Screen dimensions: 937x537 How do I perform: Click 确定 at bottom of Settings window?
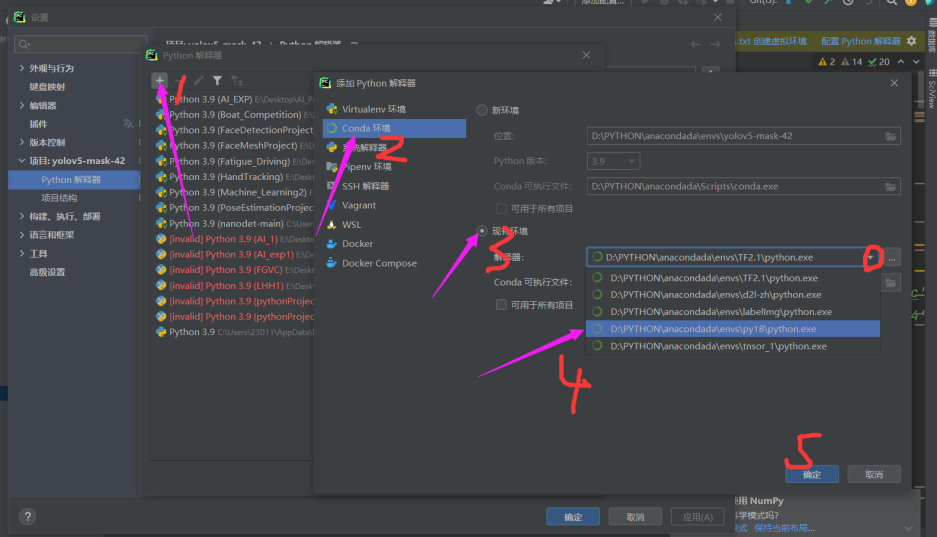click(572, 517)
